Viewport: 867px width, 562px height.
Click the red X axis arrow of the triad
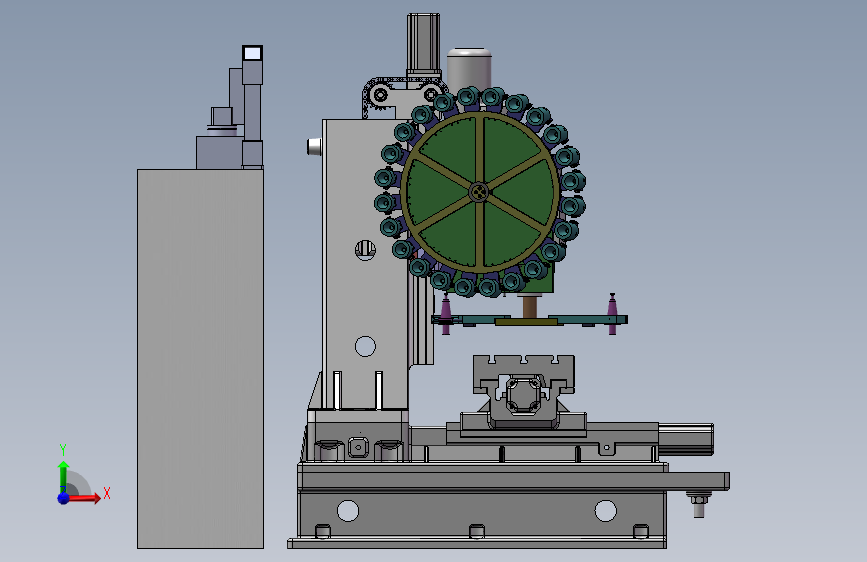point(84,498)
